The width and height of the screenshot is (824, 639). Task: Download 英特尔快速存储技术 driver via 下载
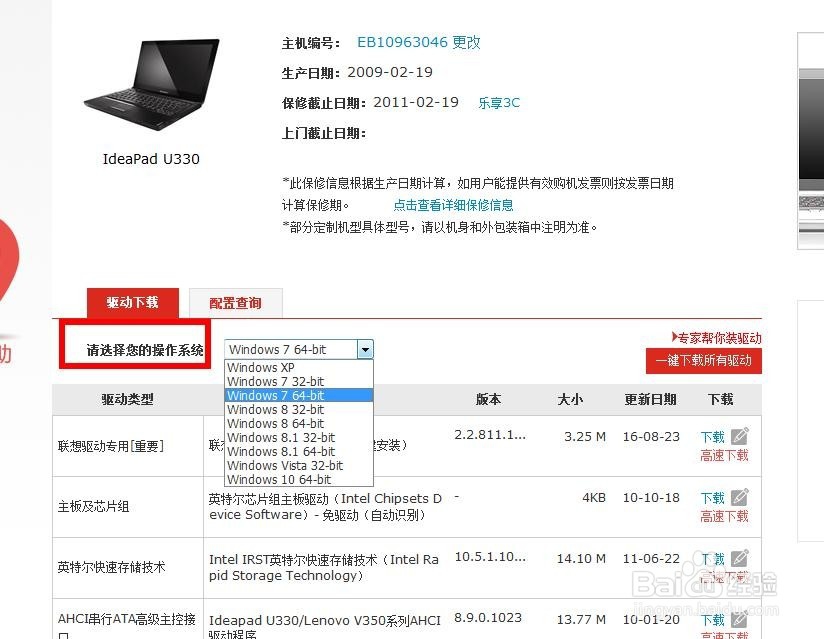click(x=713, y=559)
